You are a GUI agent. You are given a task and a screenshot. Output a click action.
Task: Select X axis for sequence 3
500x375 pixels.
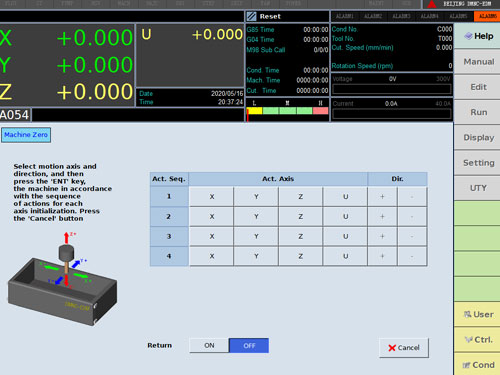[212, 236]
